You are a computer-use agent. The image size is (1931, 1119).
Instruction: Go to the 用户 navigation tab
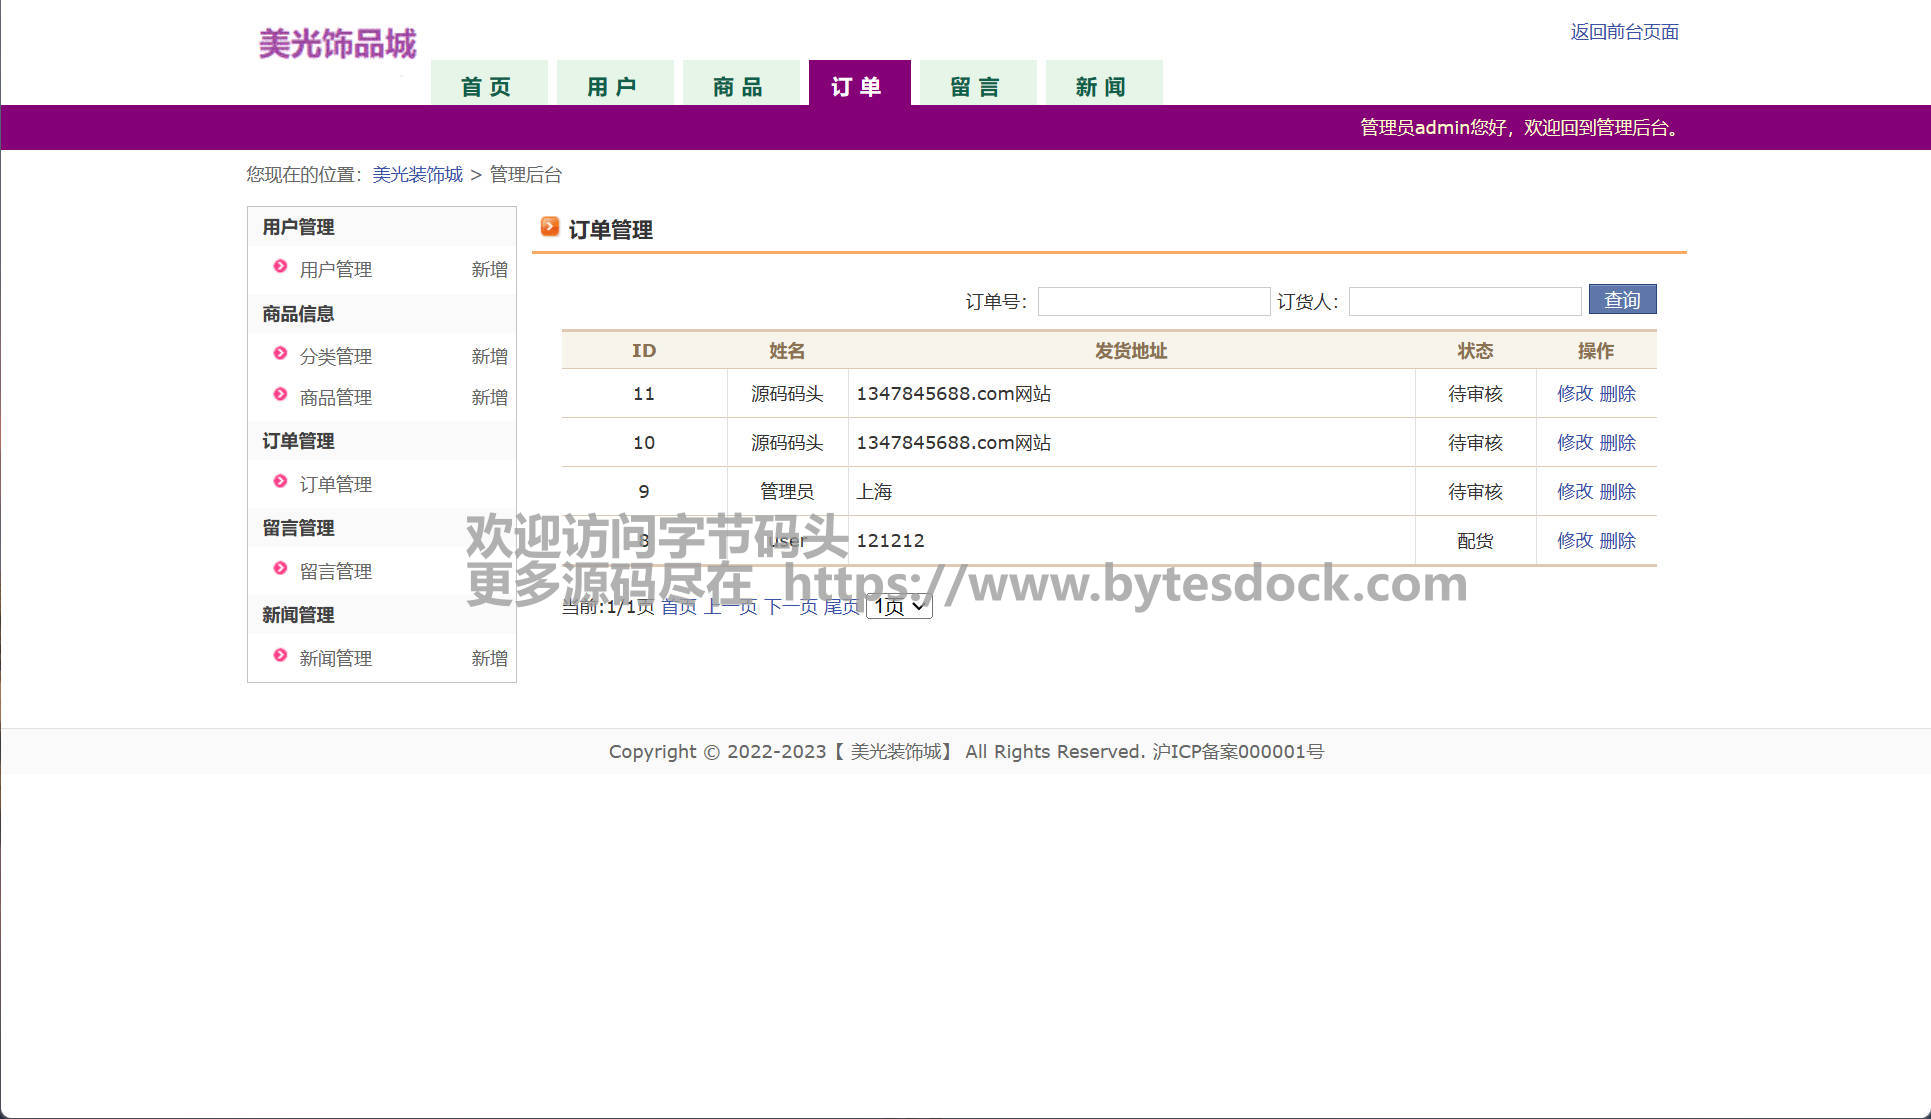pyautogui.click(x=613, y=86)
